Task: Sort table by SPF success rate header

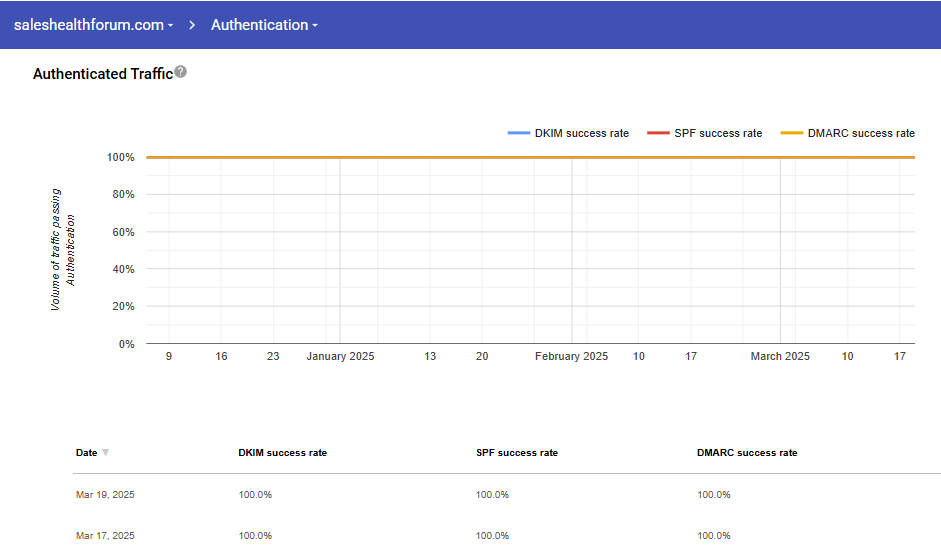Action: pyautogui.click(x=516, y=453)
